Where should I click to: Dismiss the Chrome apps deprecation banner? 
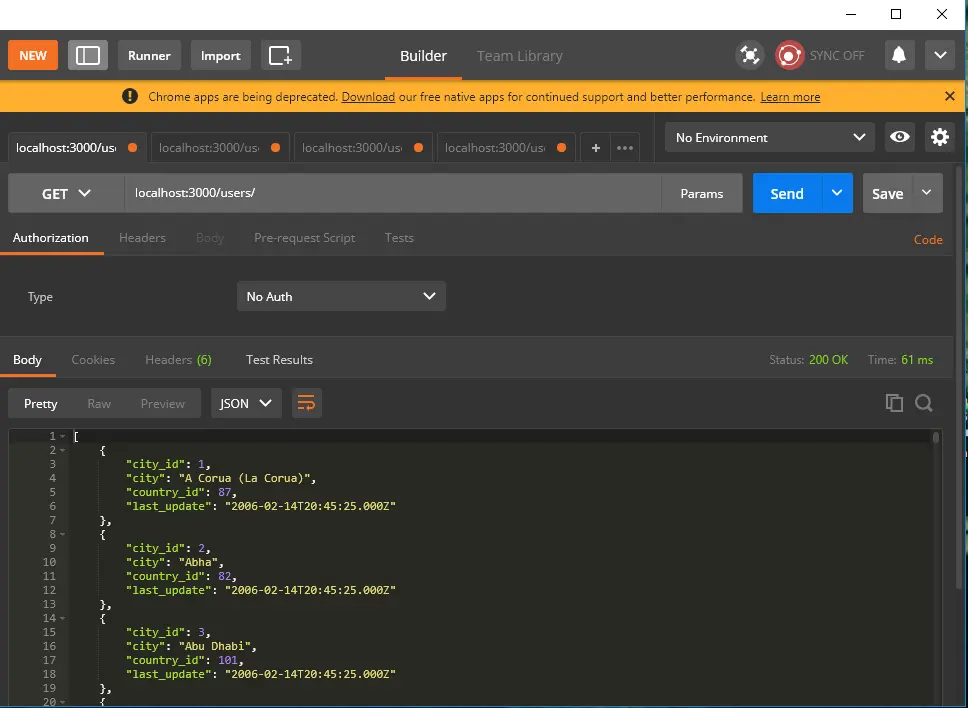tap(949, 96)
